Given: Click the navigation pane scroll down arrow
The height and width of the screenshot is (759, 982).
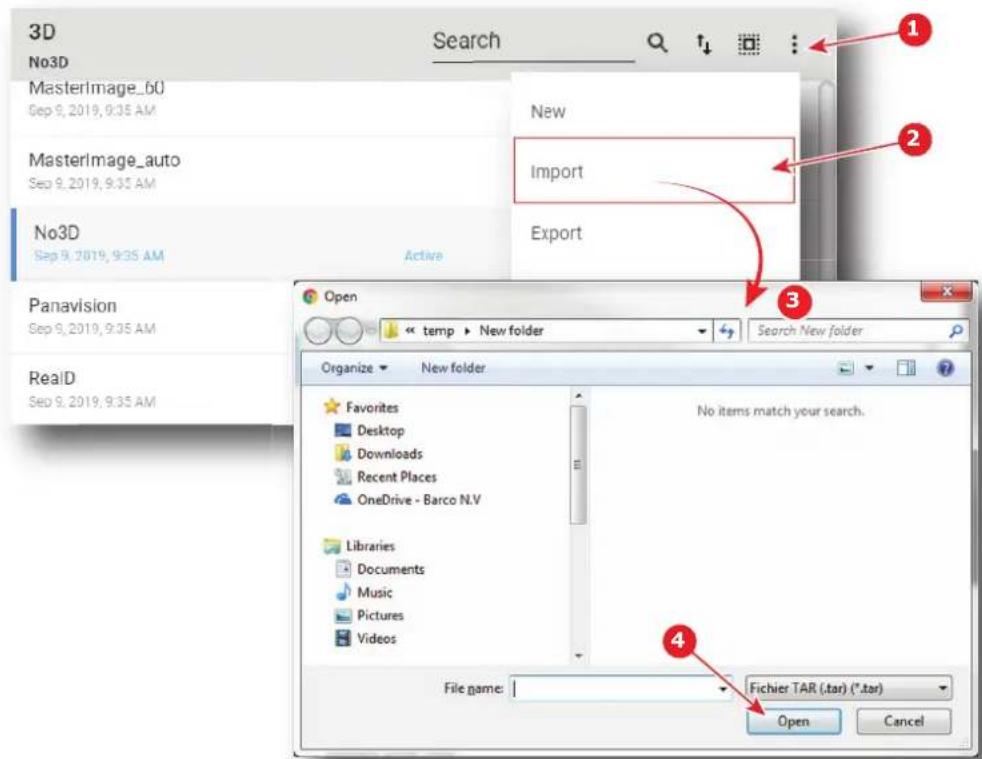Looking at the screenshot, I should (x=579, y=656).
